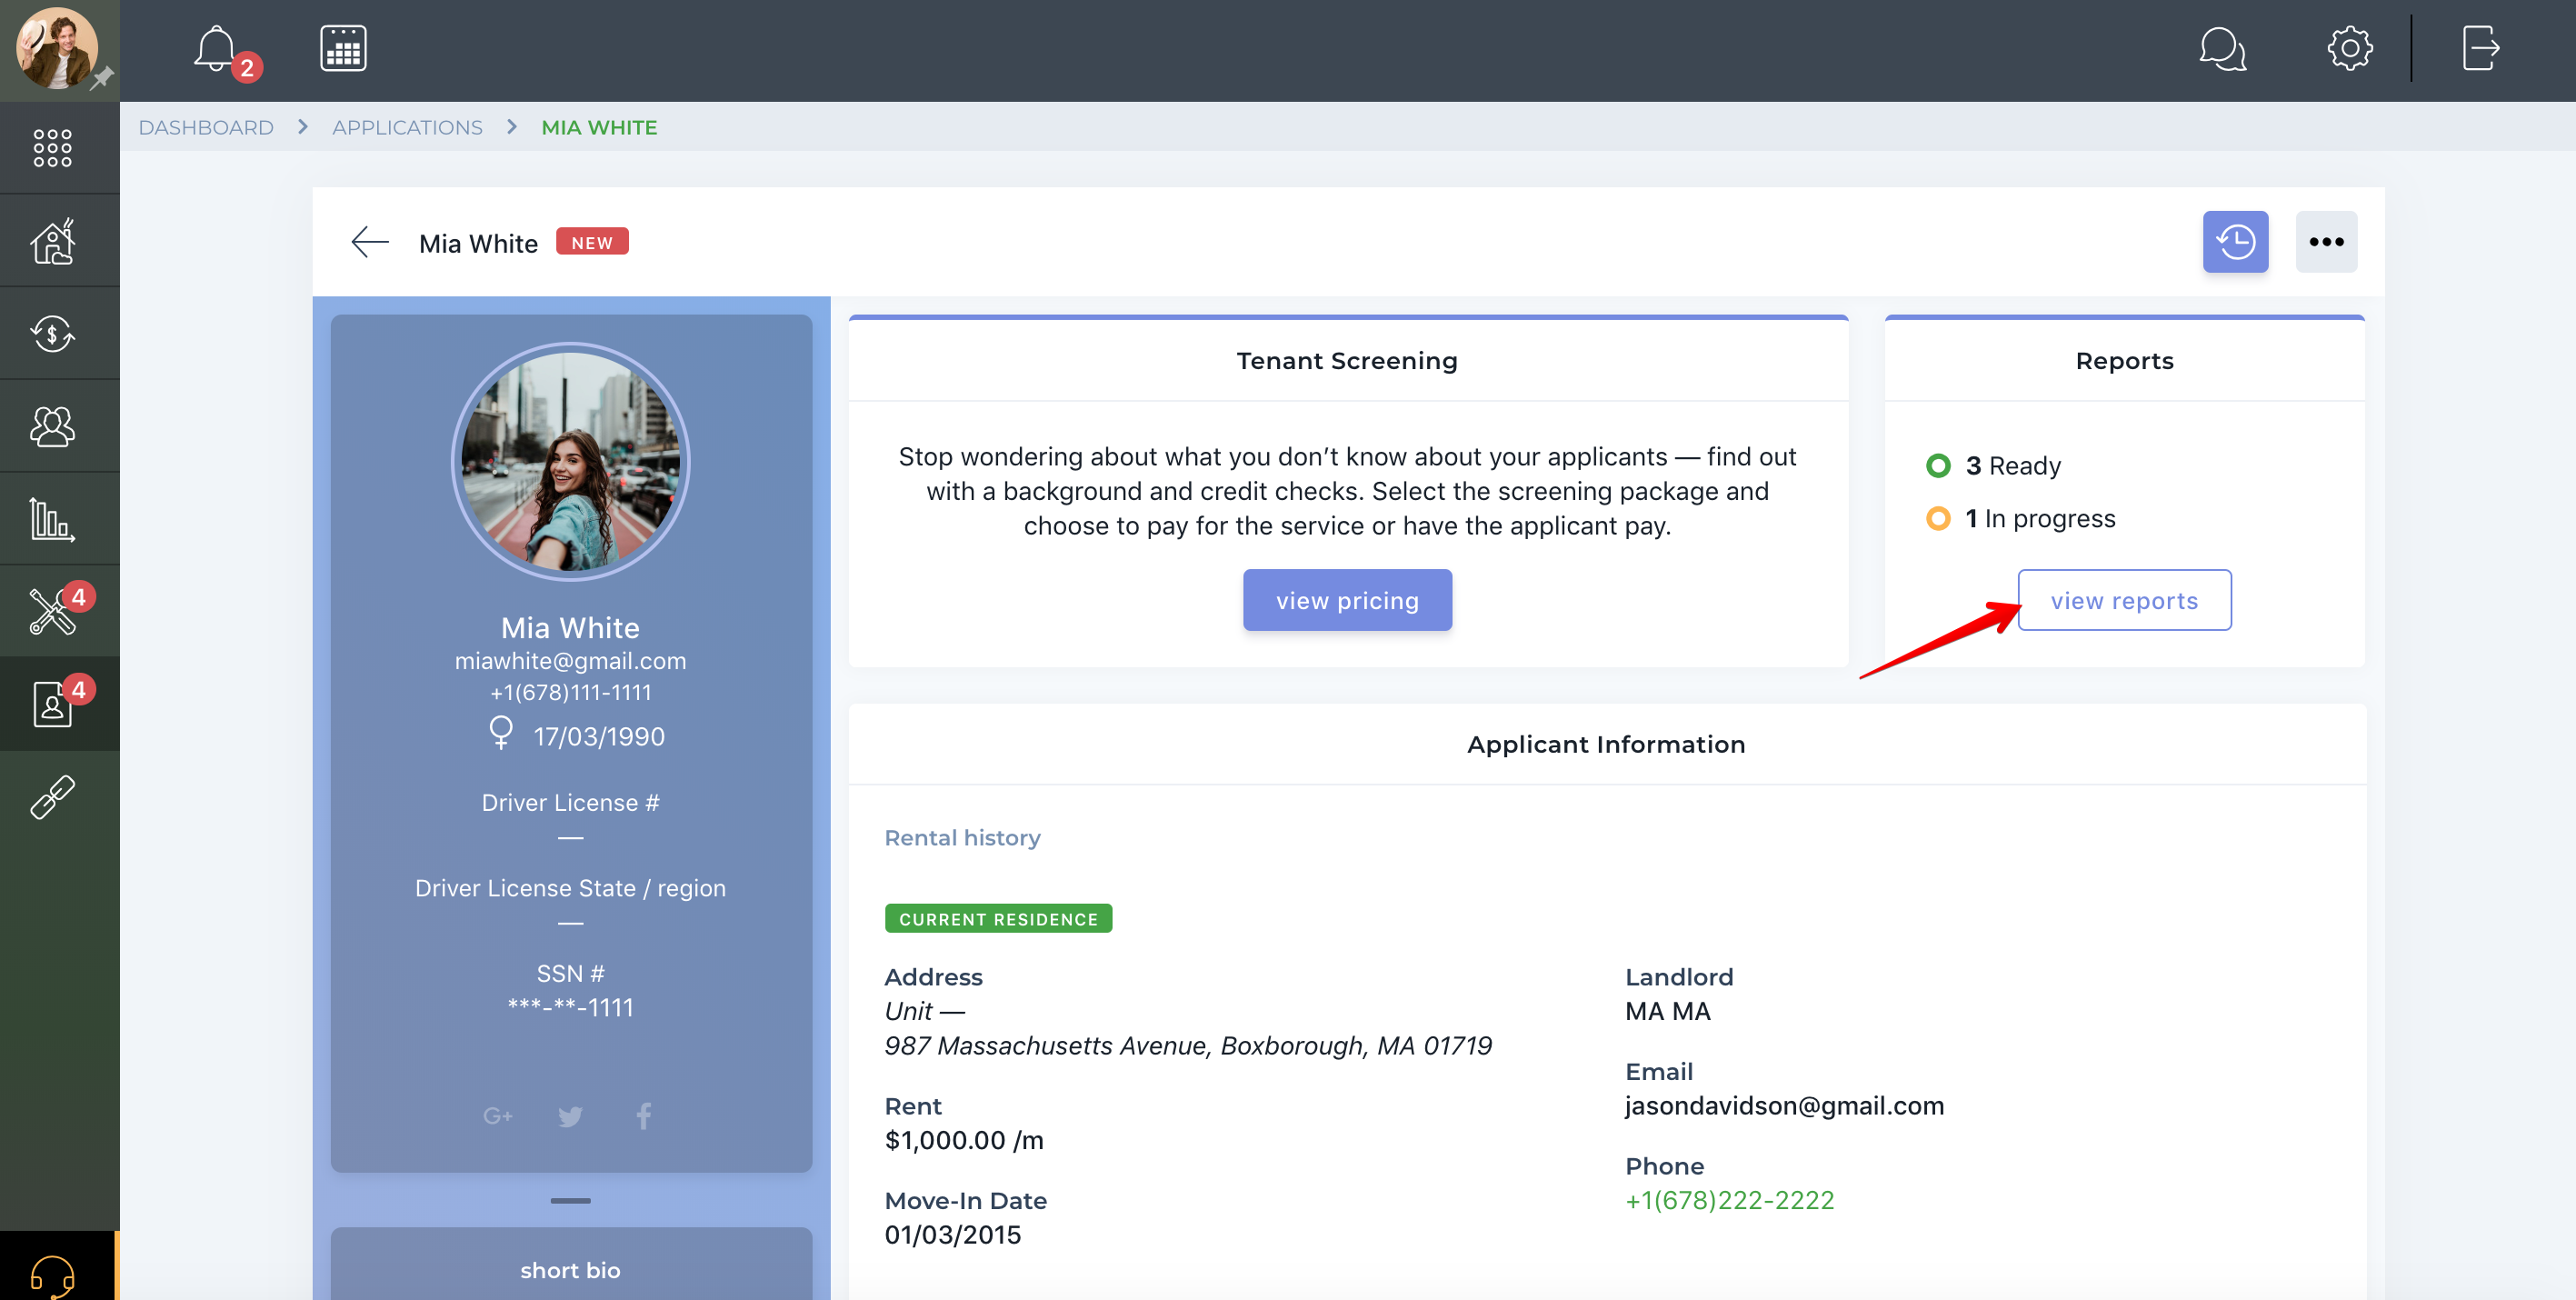Image resolution: width=2576 pixels, height=1300 pixels.
Task: Open the support headset icon
Action: [x=53, y=1276]
